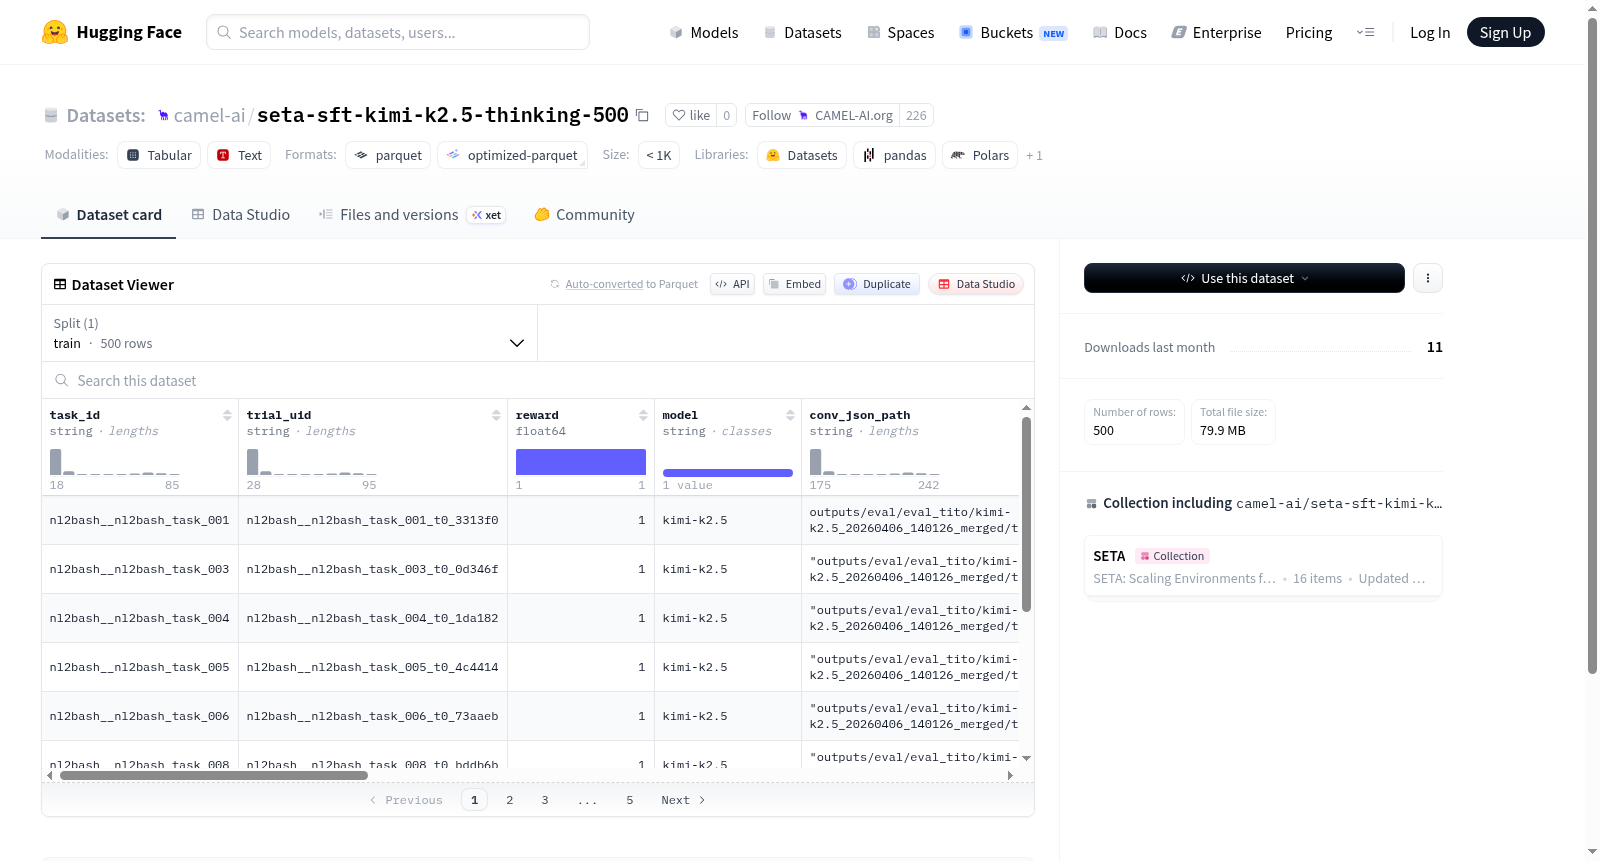The height and width of the screenshot is (861, 1600).
Task: Click the Sign Up button
Action: pyautogui.click(x=1505, y=32)
